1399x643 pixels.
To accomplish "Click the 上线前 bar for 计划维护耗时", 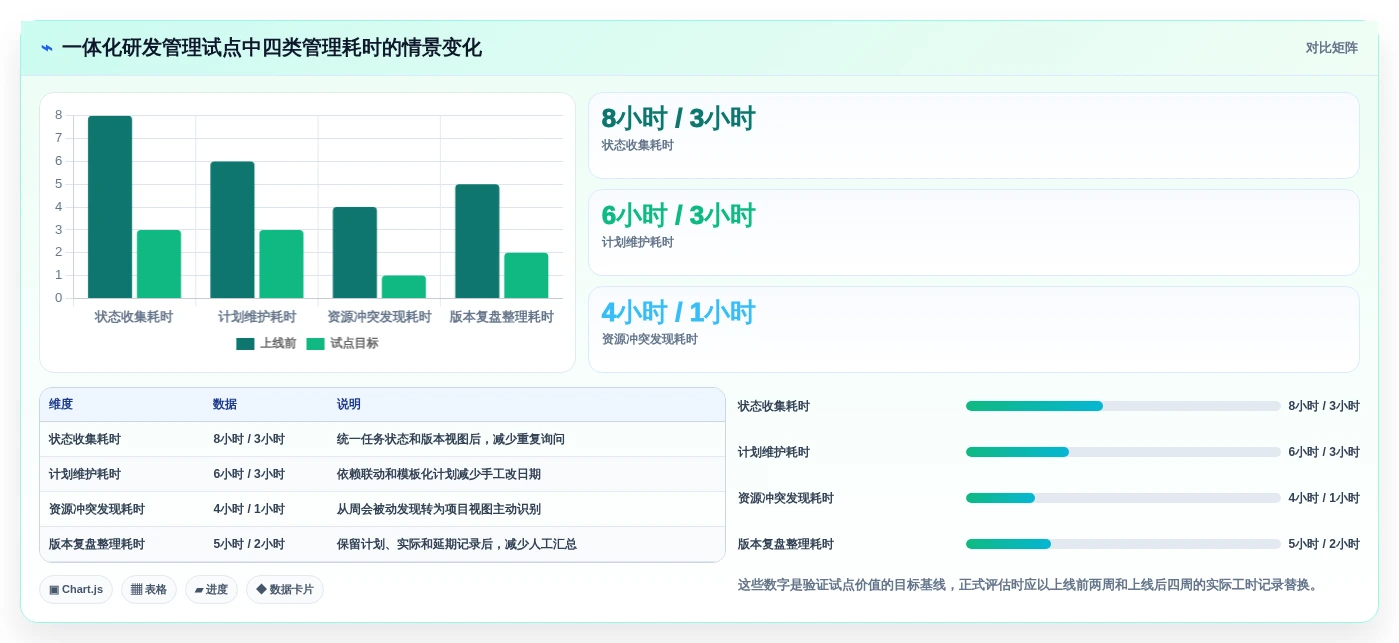I will [x=232, y=230].
